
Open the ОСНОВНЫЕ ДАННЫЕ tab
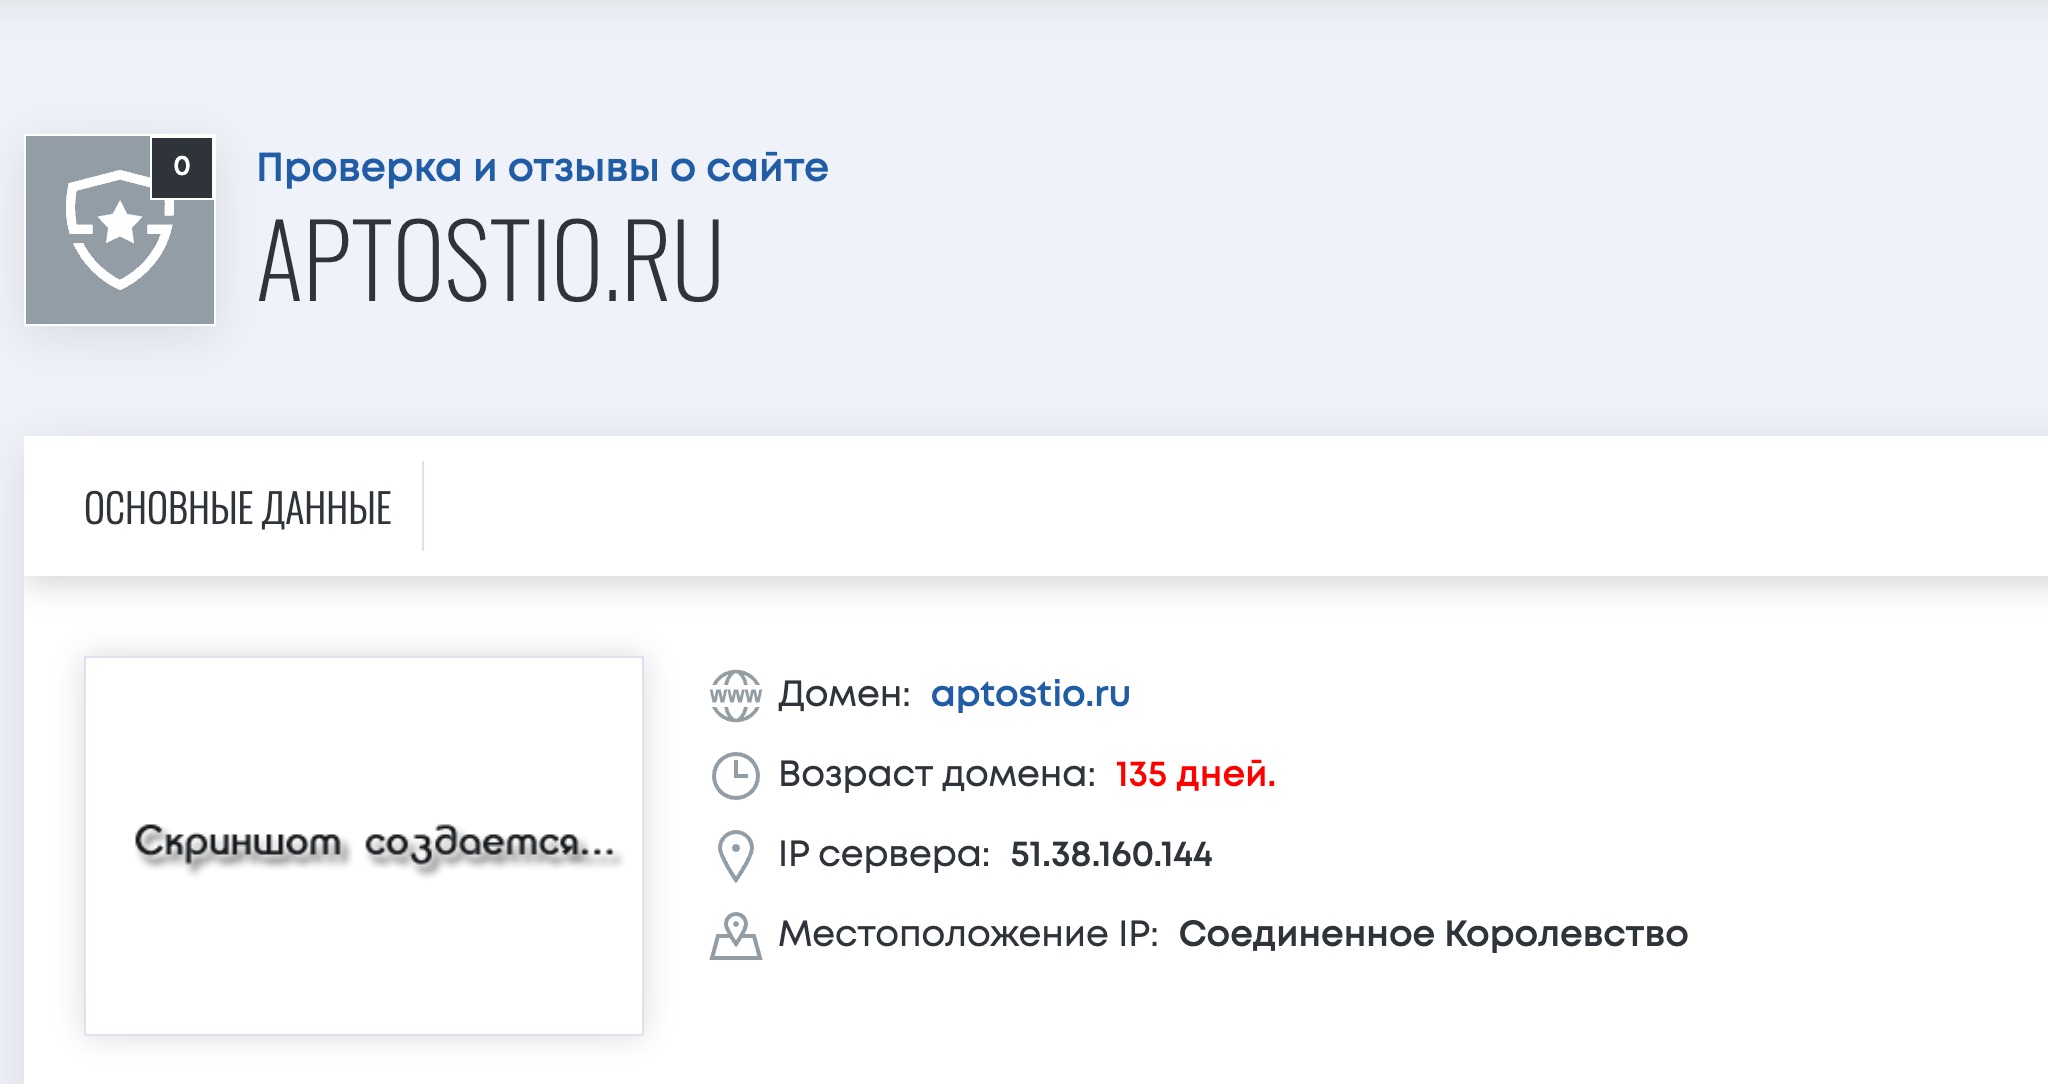tap(238, 507)
